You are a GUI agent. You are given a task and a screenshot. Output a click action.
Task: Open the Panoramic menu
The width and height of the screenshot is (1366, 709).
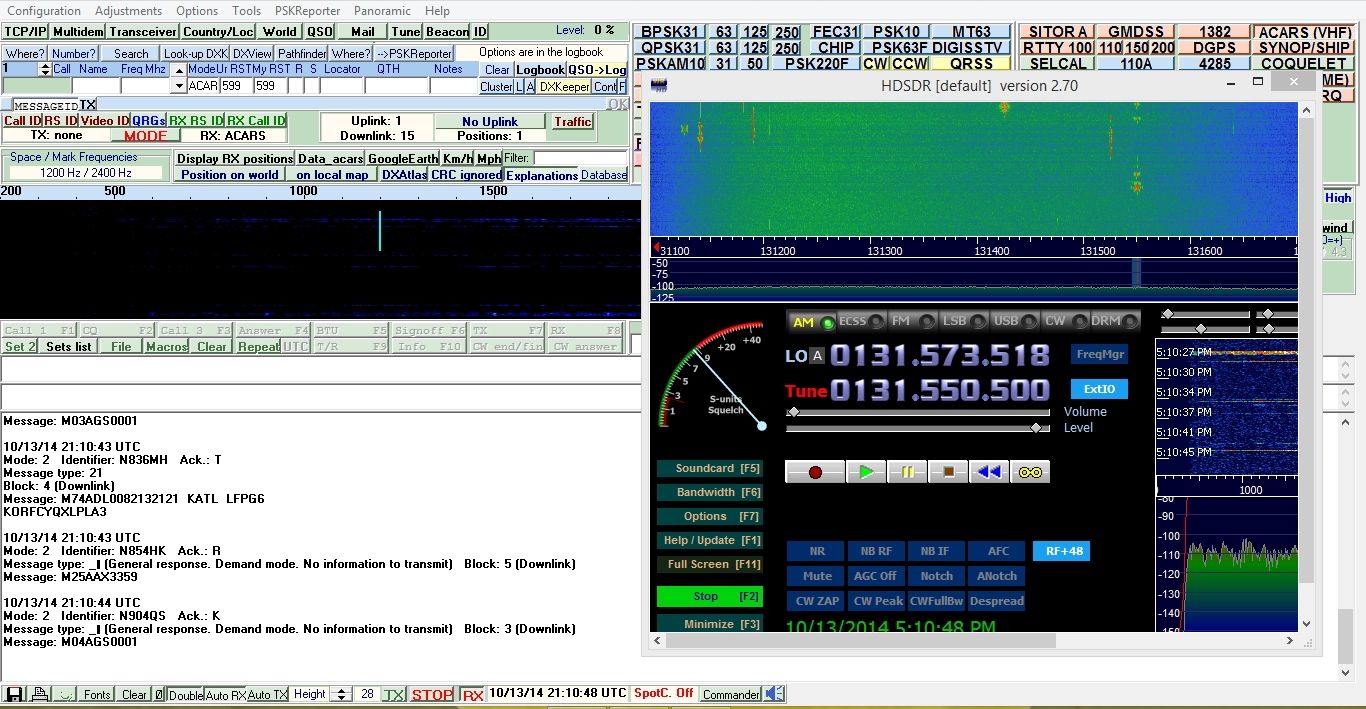click(x=382, y=11)
